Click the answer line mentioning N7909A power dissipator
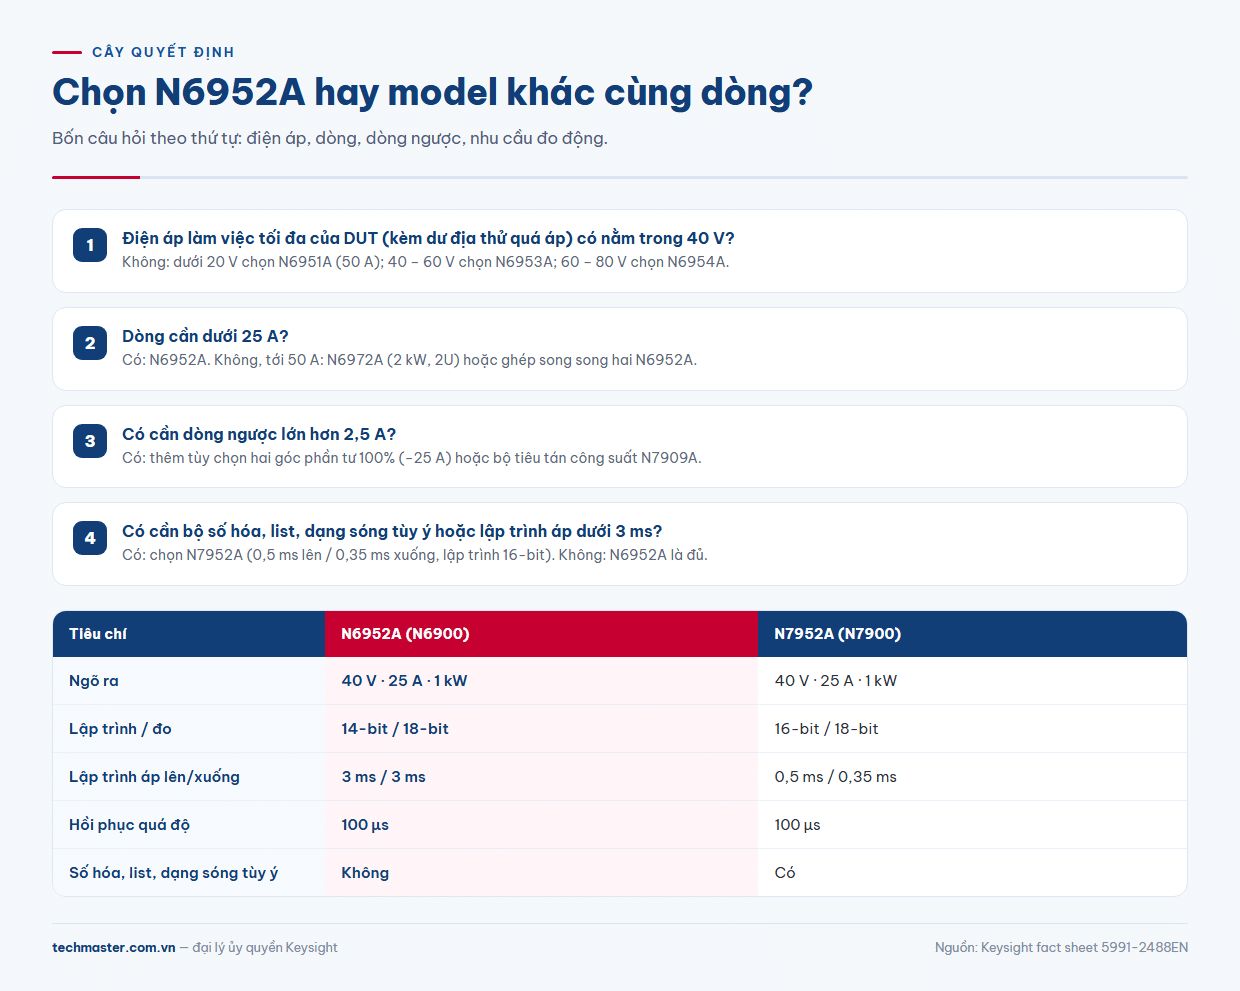Screen dimensions: 1240x991 412,458
